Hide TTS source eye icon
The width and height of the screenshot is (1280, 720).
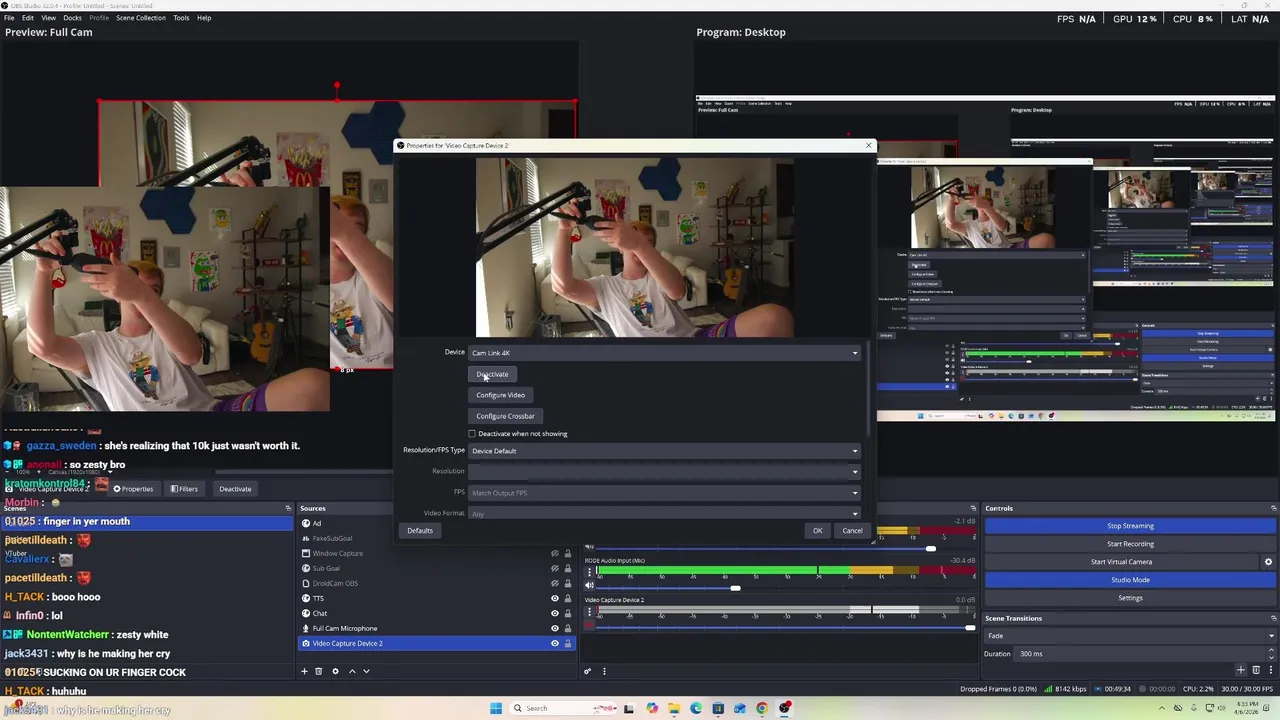555,598
